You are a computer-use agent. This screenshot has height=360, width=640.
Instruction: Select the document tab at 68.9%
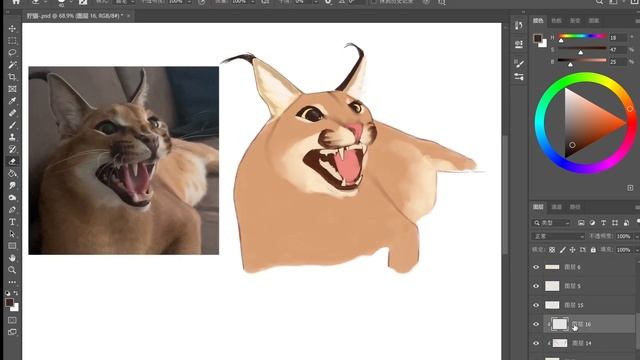click(x=75, y=16)
